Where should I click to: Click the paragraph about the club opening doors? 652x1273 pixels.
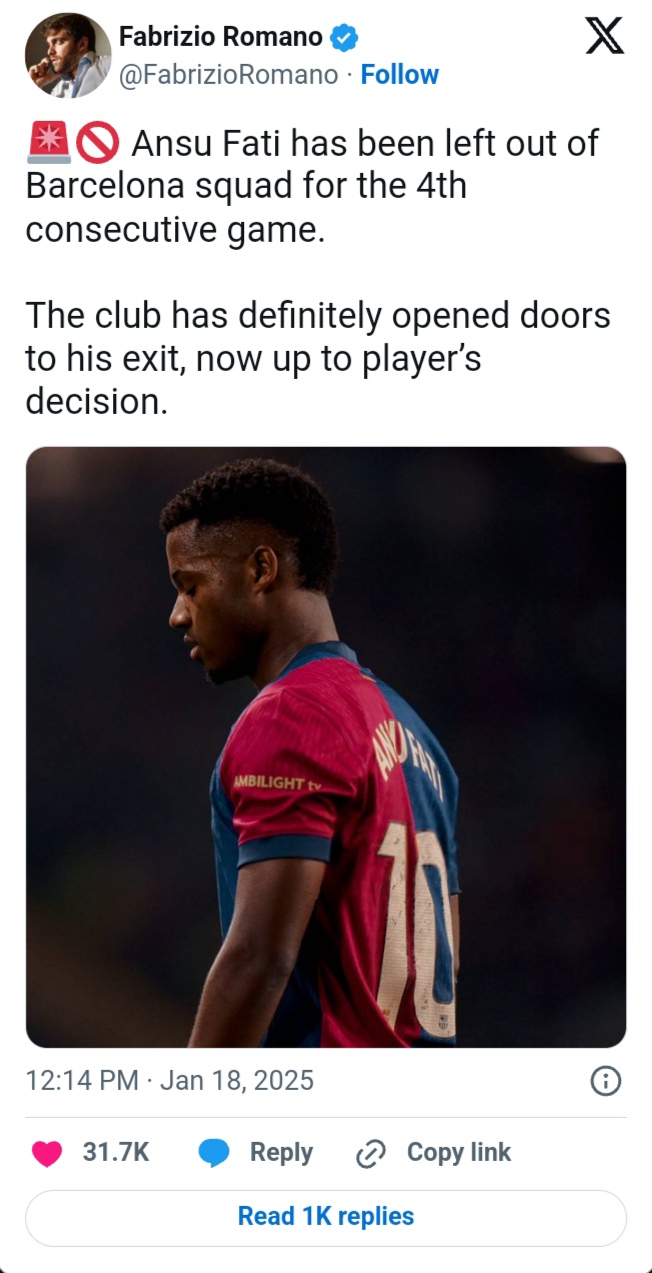[x=318, y=359]
